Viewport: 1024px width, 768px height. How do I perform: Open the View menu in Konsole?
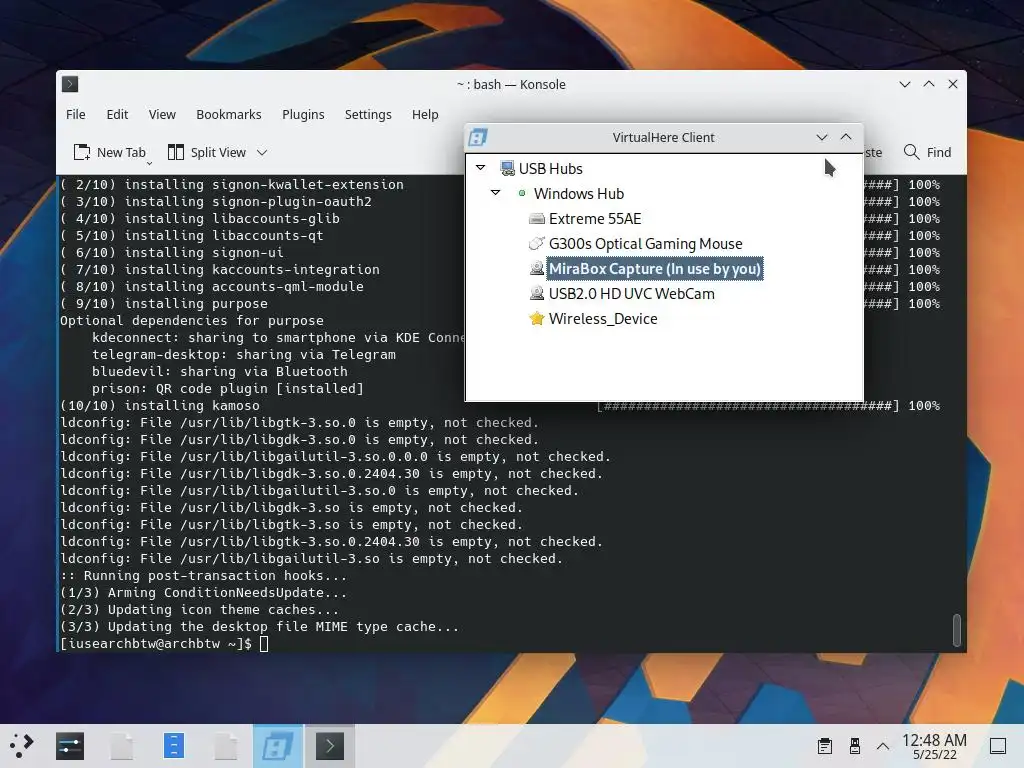pyautogui.click(x=162, y=114)
